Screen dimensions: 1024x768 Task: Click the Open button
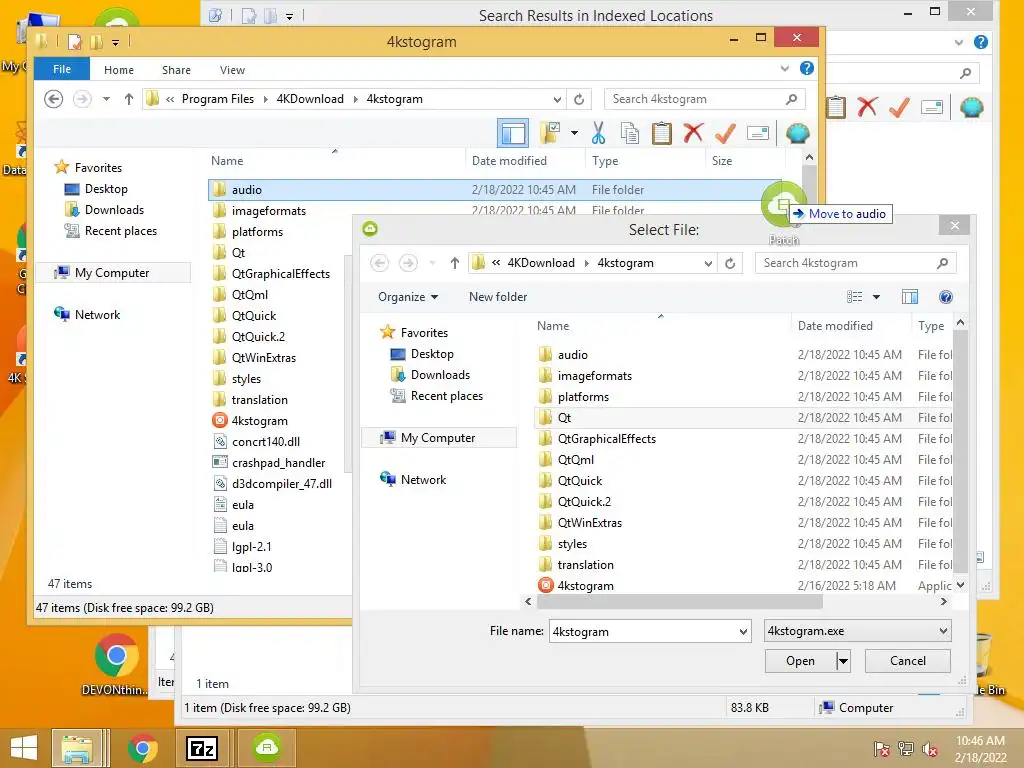click(x=800, y=661)
